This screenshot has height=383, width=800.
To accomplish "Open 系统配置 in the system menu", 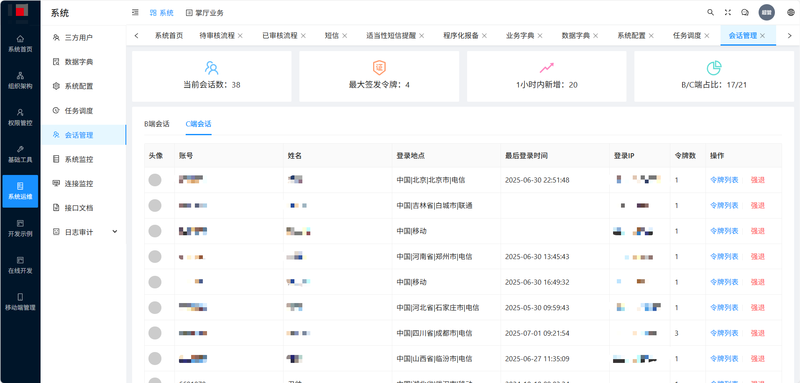I will click(x=84, y=86).
